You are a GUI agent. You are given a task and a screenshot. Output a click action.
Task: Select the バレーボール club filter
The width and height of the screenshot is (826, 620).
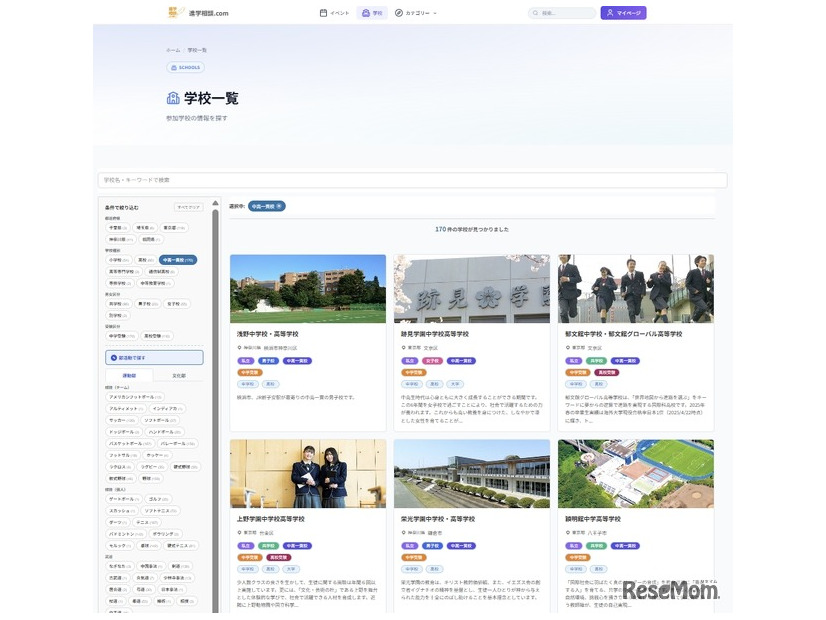[x=178, y=443]
